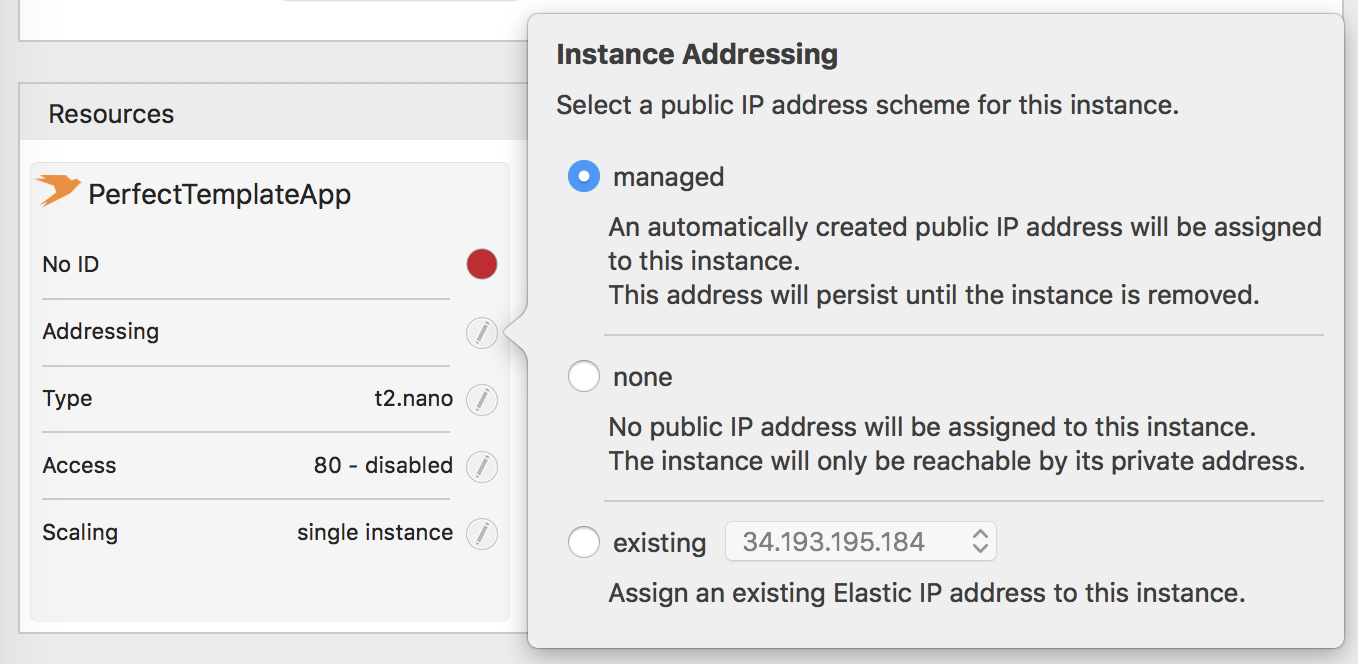Click the Access row label

79,466
